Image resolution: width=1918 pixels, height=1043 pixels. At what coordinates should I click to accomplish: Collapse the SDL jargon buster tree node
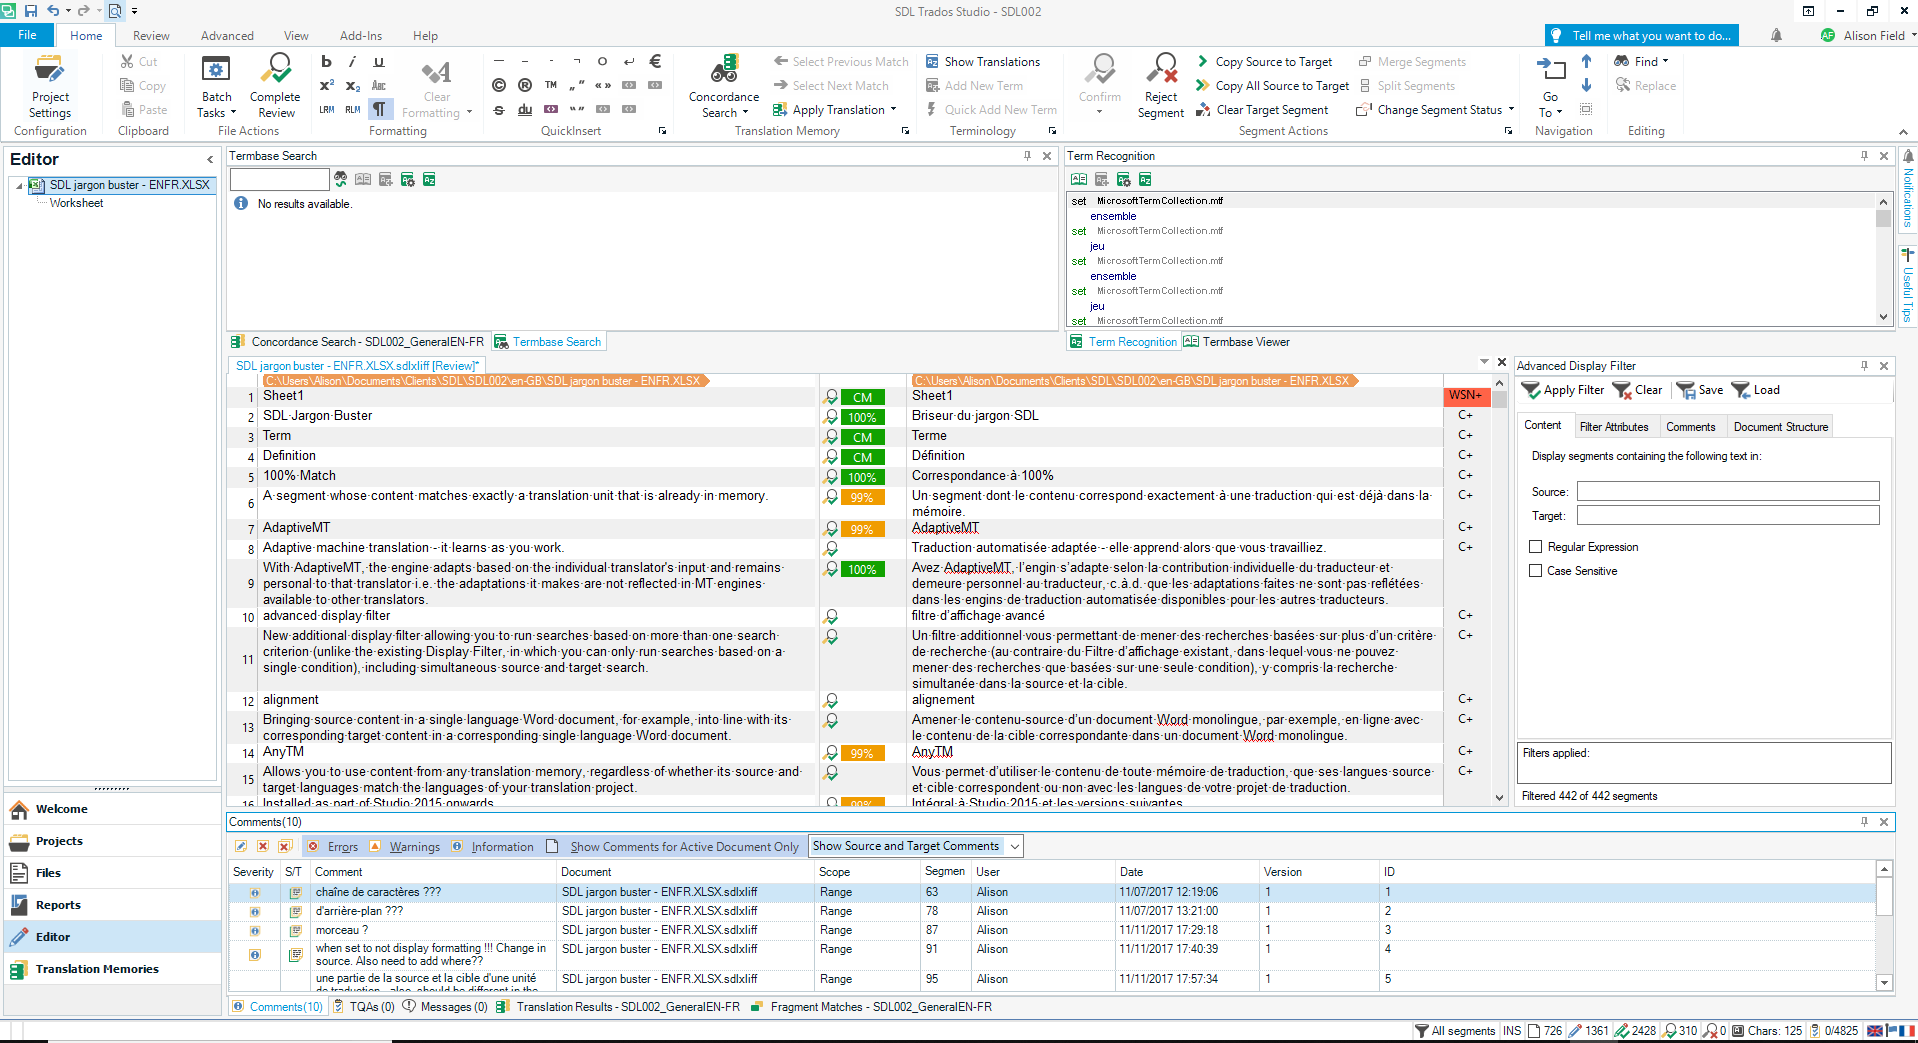pyautogui.click(x=19, y=186)
